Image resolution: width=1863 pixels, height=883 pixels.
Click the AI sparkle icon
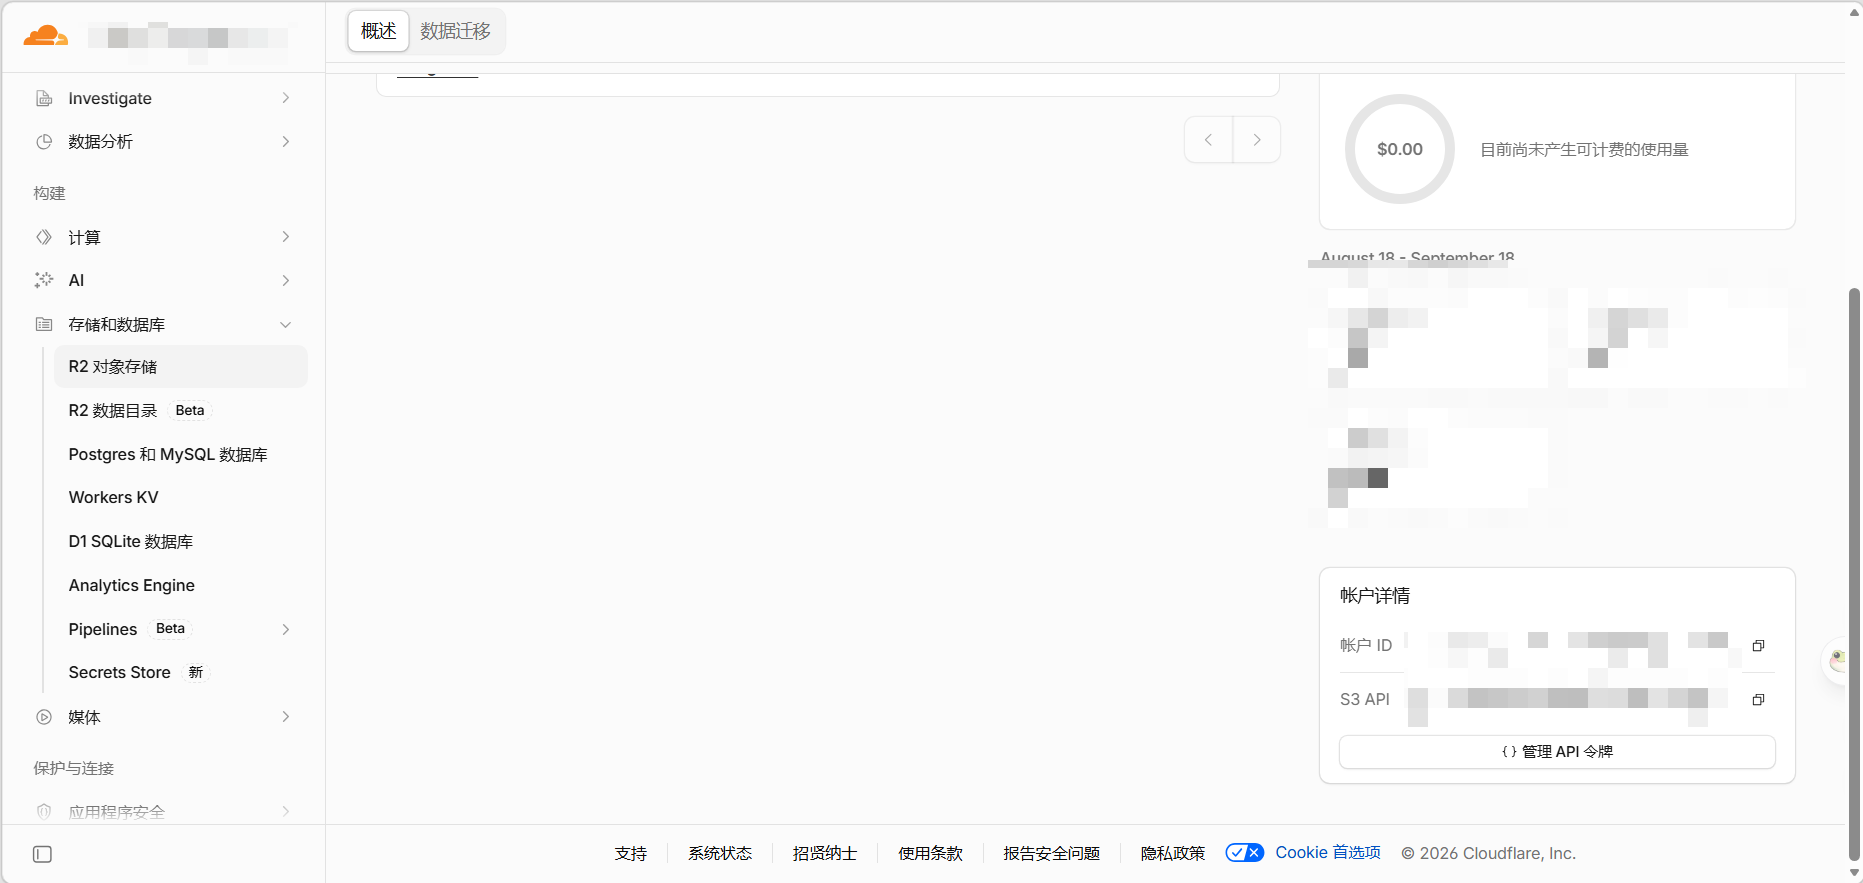coord(44,280)
